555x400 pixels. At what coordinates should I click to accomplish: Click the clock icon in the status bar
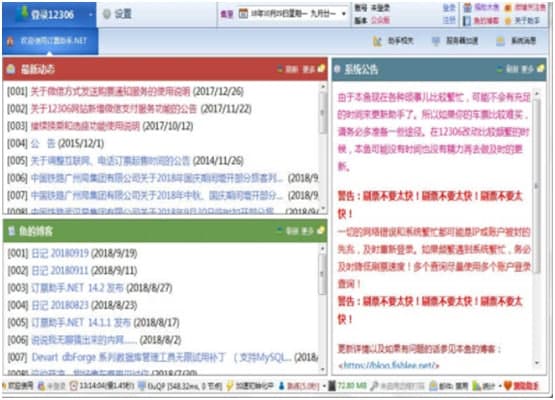[x=74, y=385]
